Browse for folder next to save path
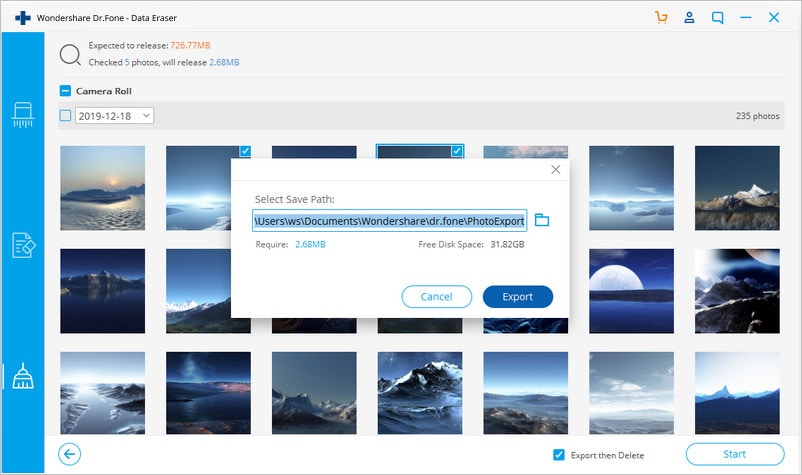Image resolution: width=802 pixels, height=475 pixels. (x=542, y=220)
